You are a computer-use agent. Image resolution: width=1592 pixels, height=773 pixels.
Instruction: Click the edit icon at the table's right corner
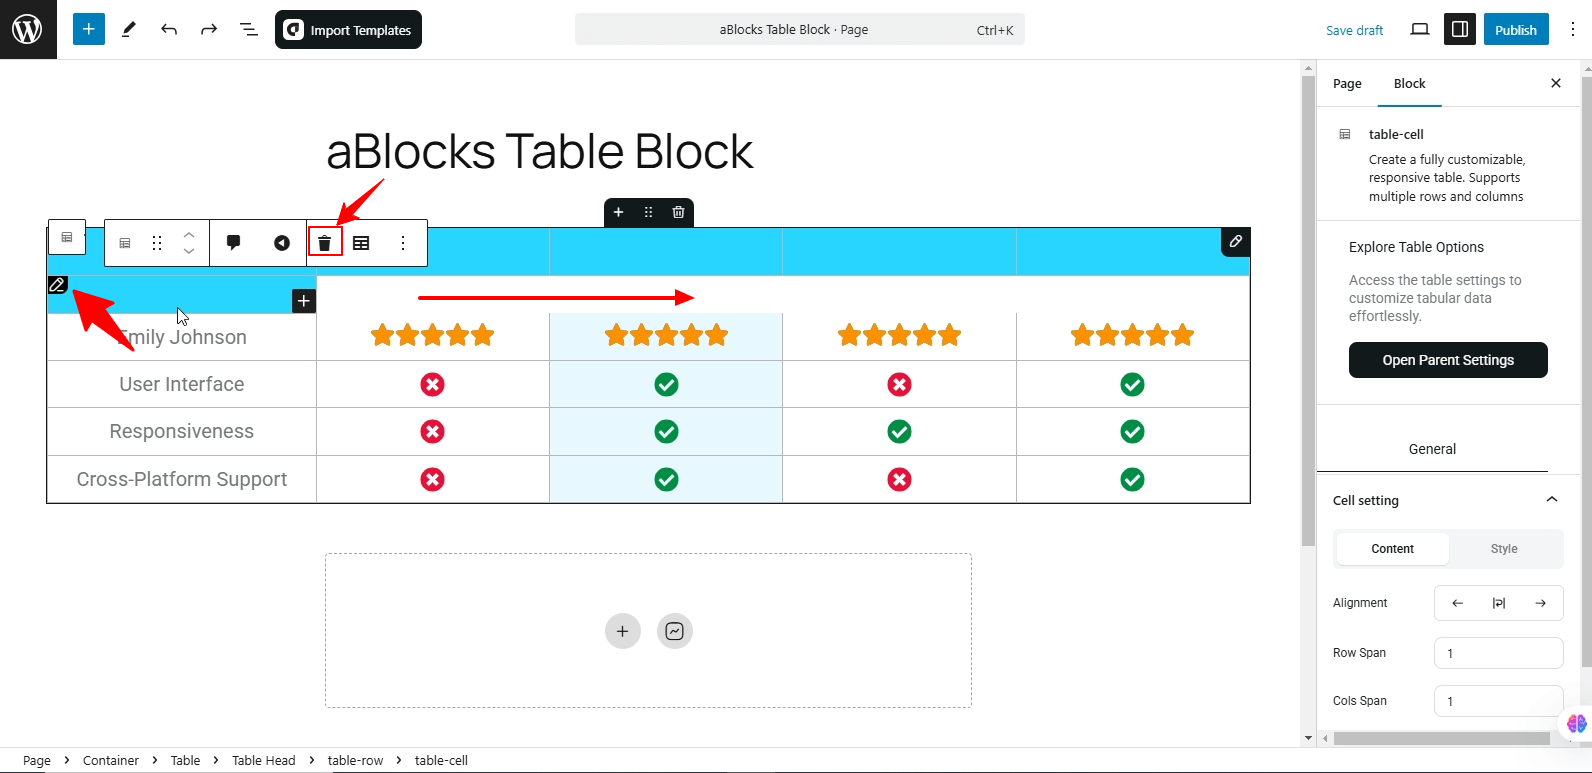(1236, 242)
